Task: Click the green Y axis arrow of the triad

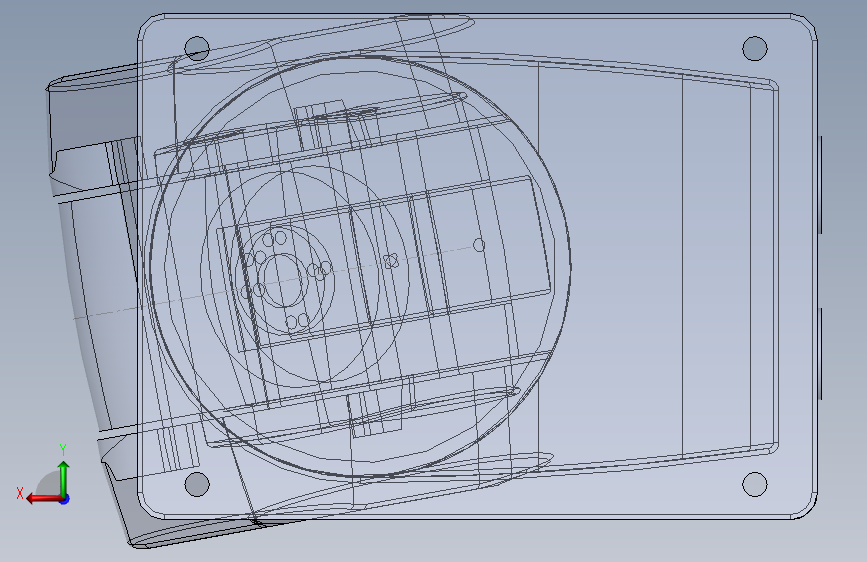Action: [64, 479]
